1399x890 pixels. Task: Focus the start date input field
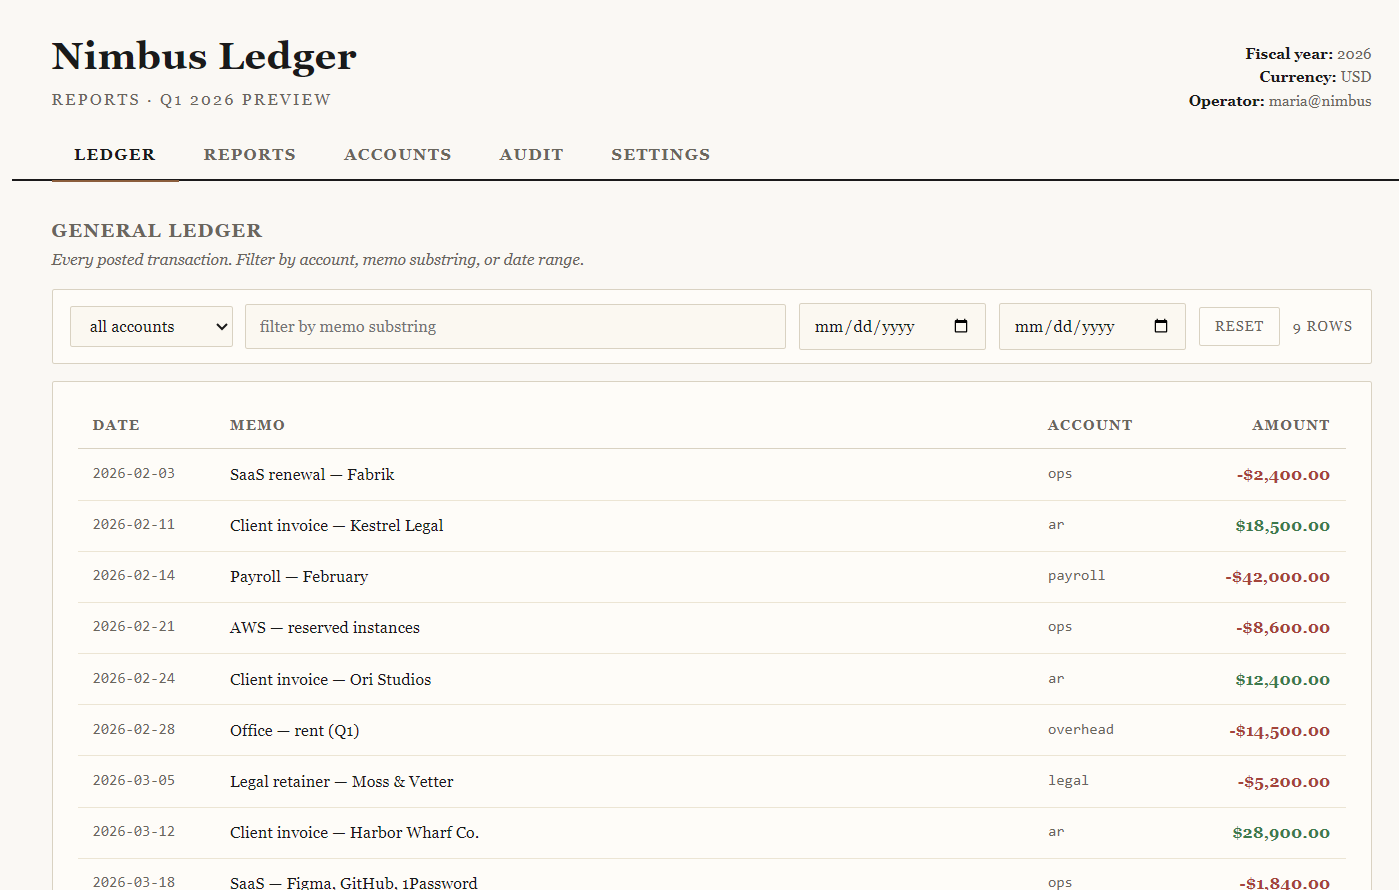[x=892, y=326]
